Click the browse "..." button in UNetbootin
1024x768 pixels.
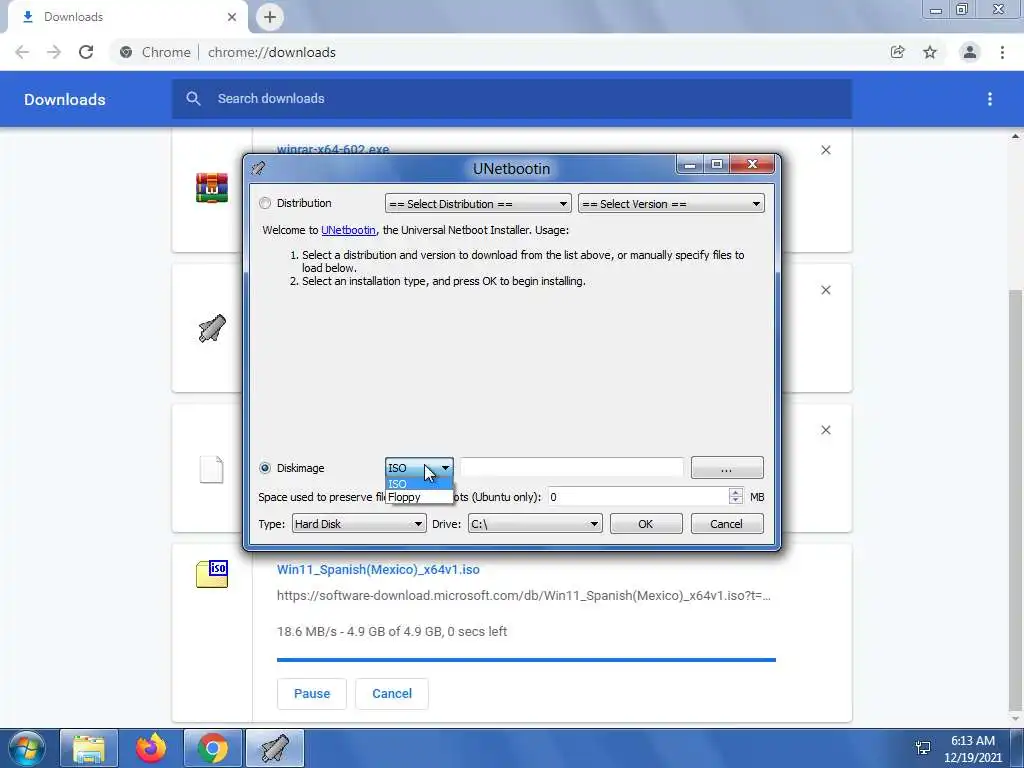pyautogui.click(x=727, y=468)
